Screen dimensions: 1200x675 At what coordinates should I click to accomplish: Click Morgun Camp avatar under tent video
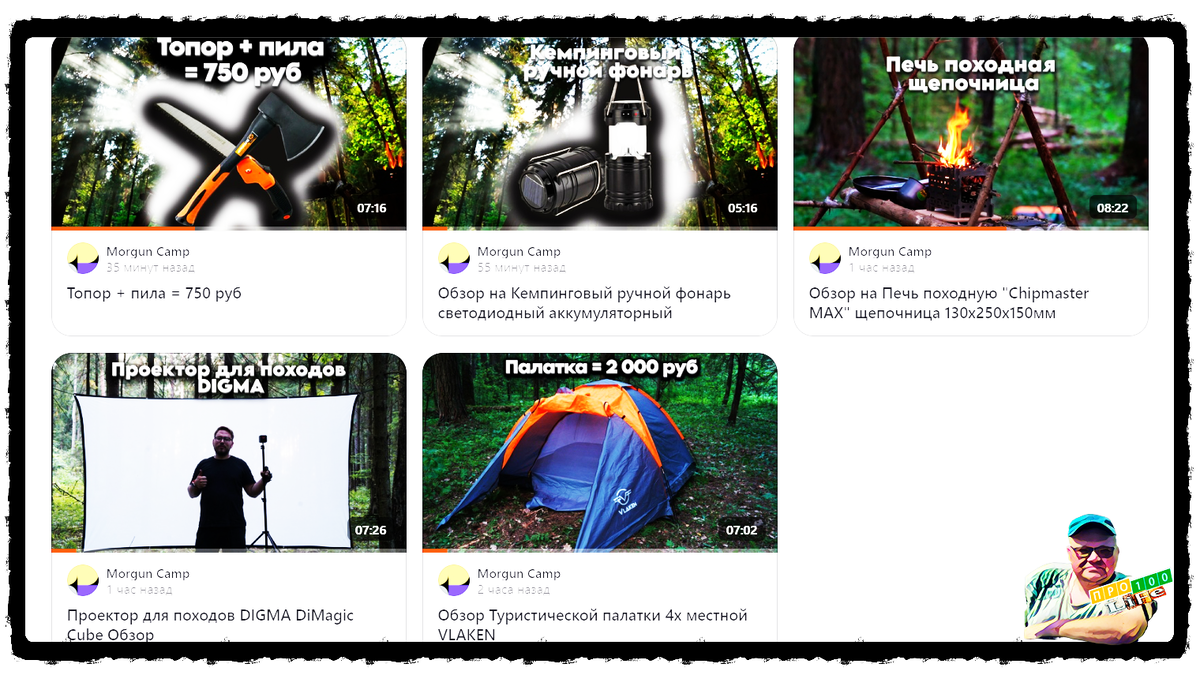454,581
